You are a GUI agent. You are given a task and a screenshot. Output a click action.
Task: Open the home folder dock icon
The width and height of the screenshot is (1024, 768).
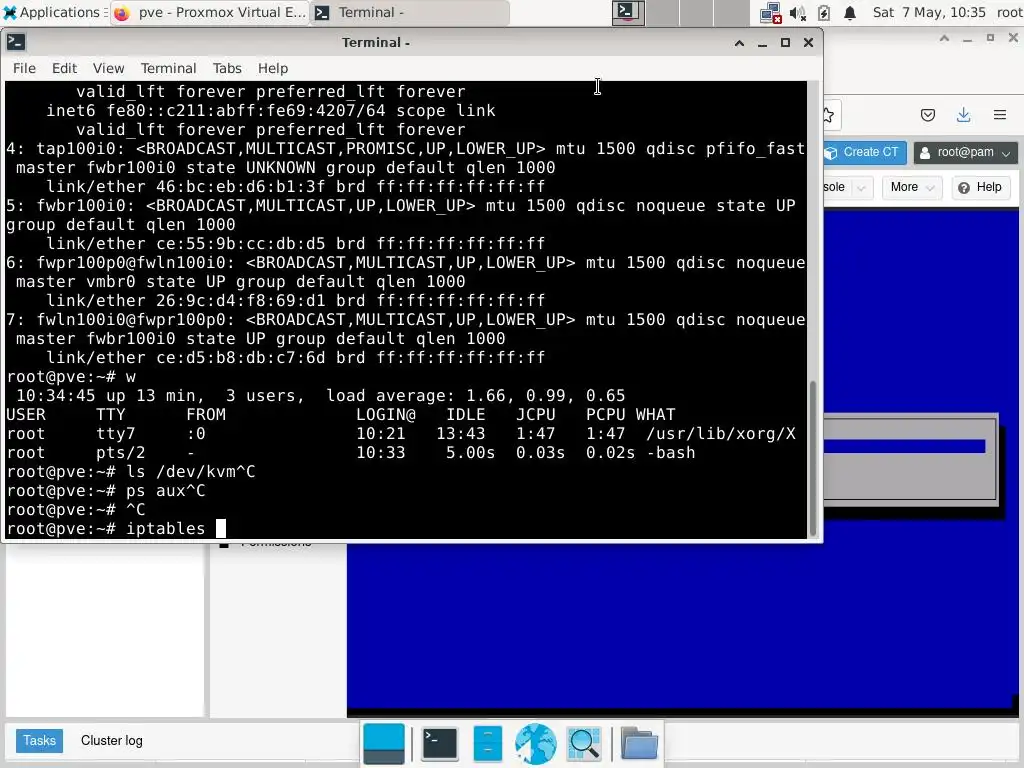639,743
